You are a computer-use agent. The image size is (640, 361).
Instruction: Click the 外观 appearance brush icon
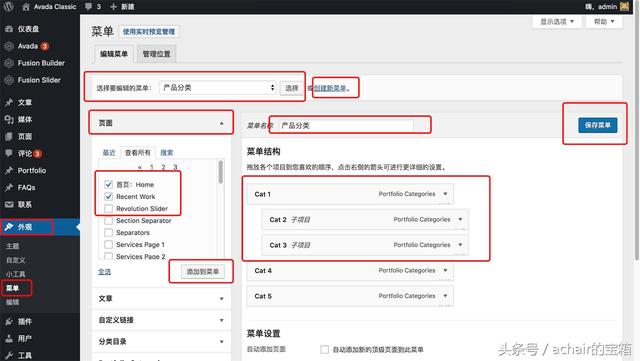coord(9,227)
